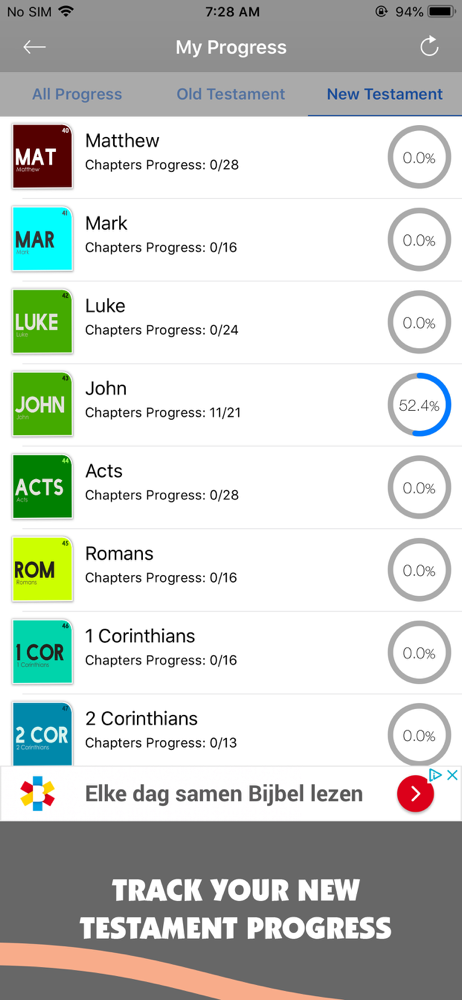462x1000 pixels.
Task: Open the teal 1 COR tile
Action: click(42, 652)
